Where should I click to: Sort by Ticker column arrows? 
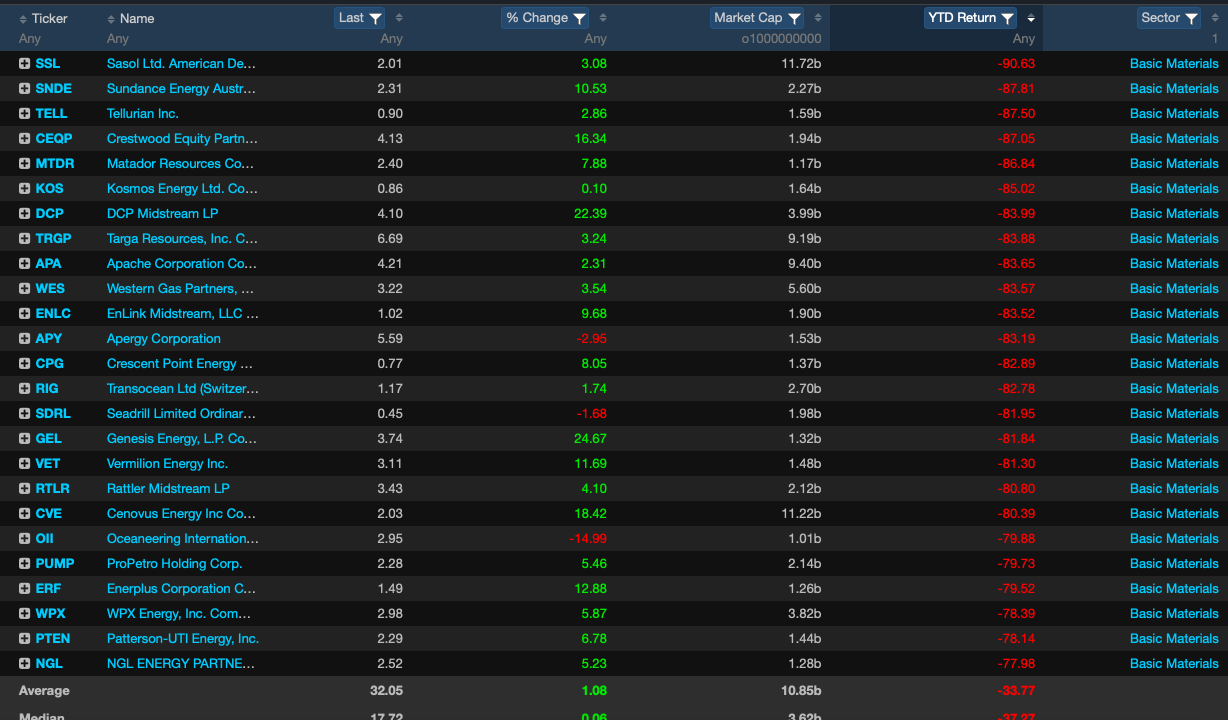[x=24, y=19]
